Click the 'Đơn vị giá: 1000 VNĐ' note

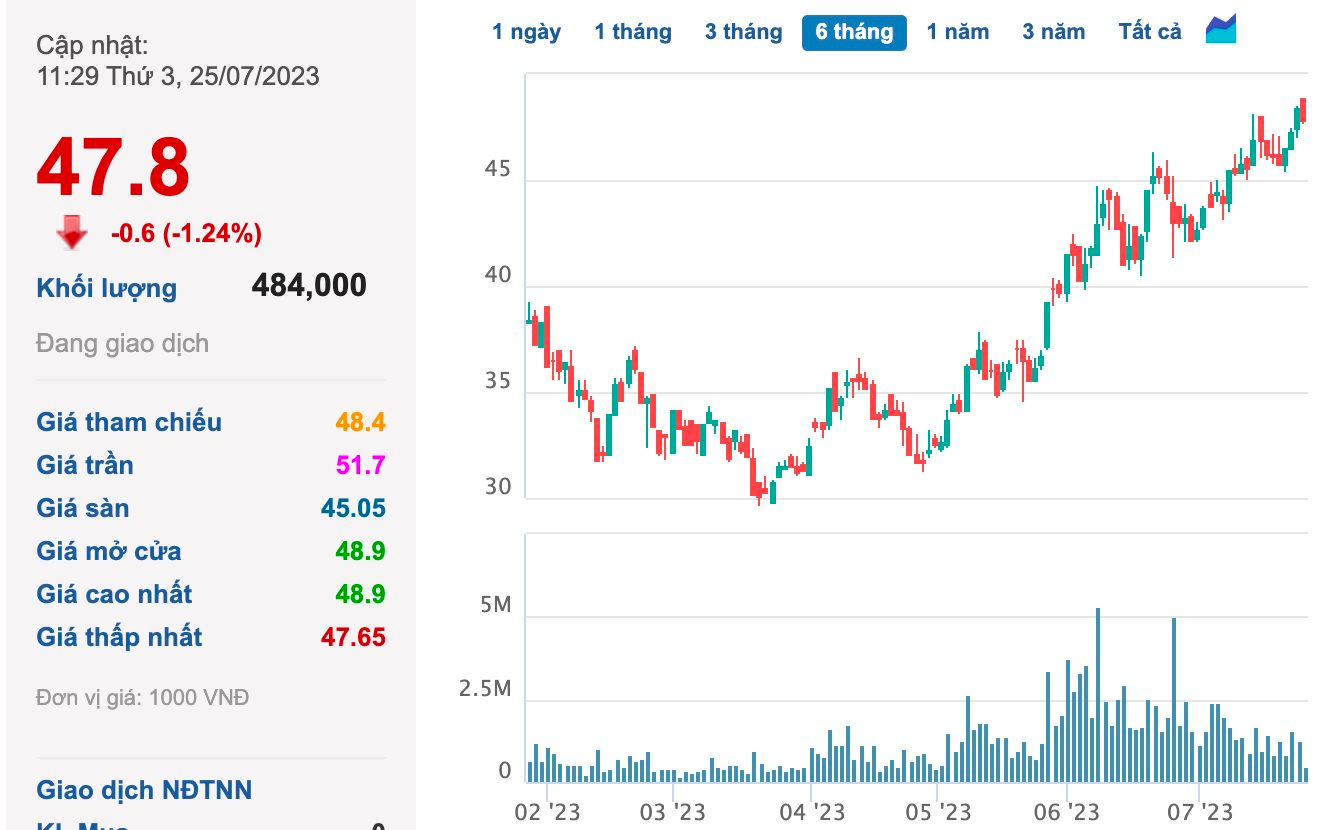point(142,697)
